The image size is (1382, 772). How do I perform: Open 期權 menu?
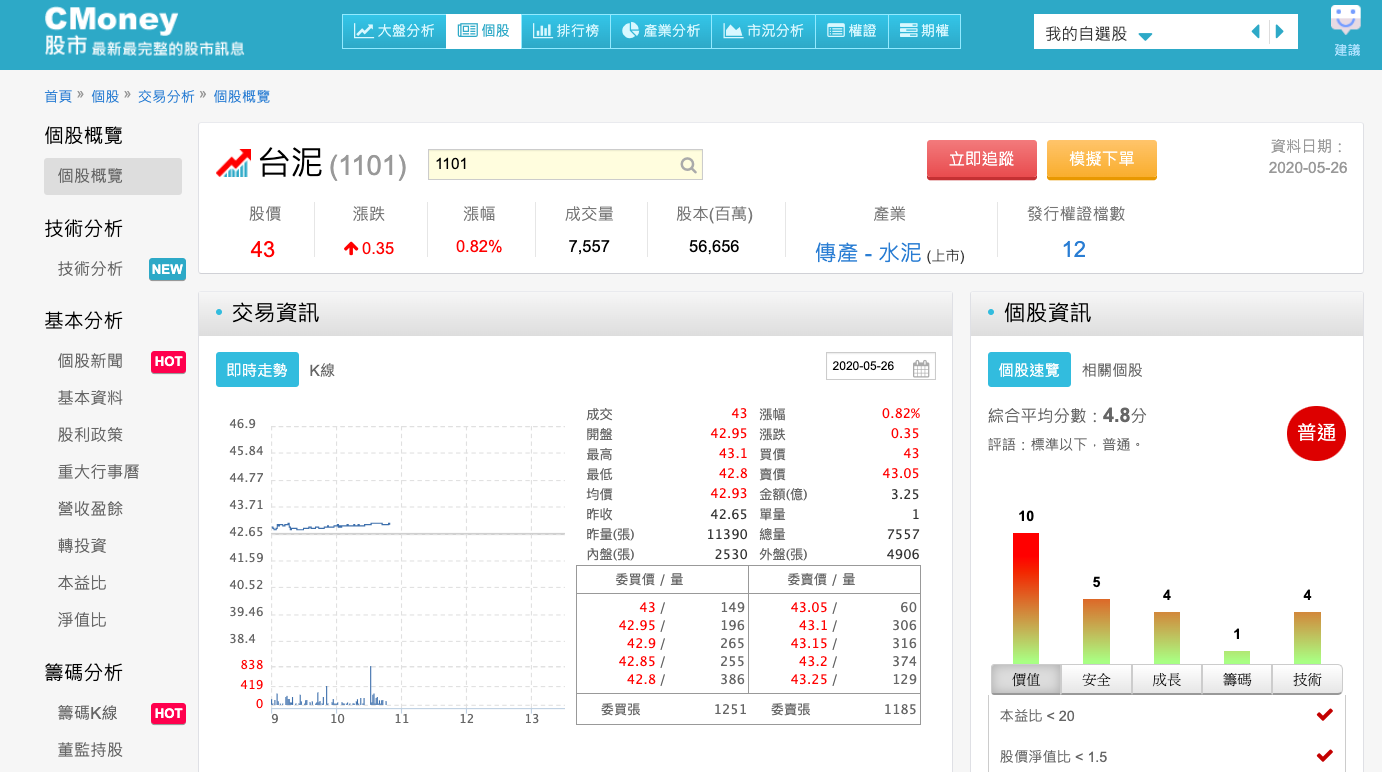[924, 31]
